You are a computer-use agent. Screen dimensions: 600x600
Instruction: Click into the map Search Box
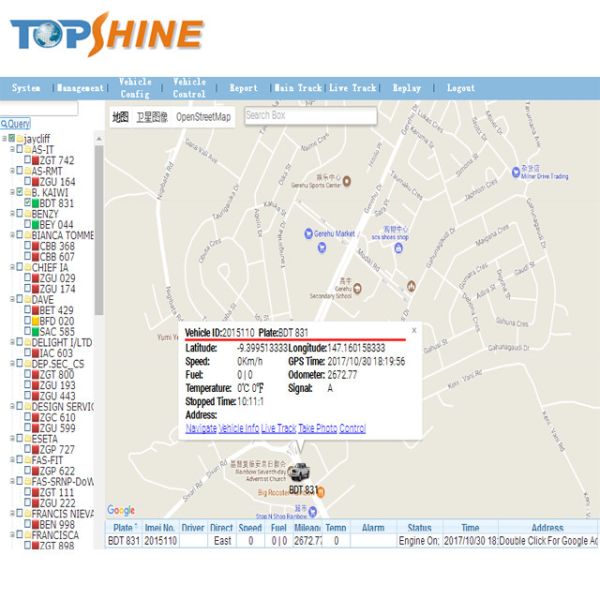point(310,115)
